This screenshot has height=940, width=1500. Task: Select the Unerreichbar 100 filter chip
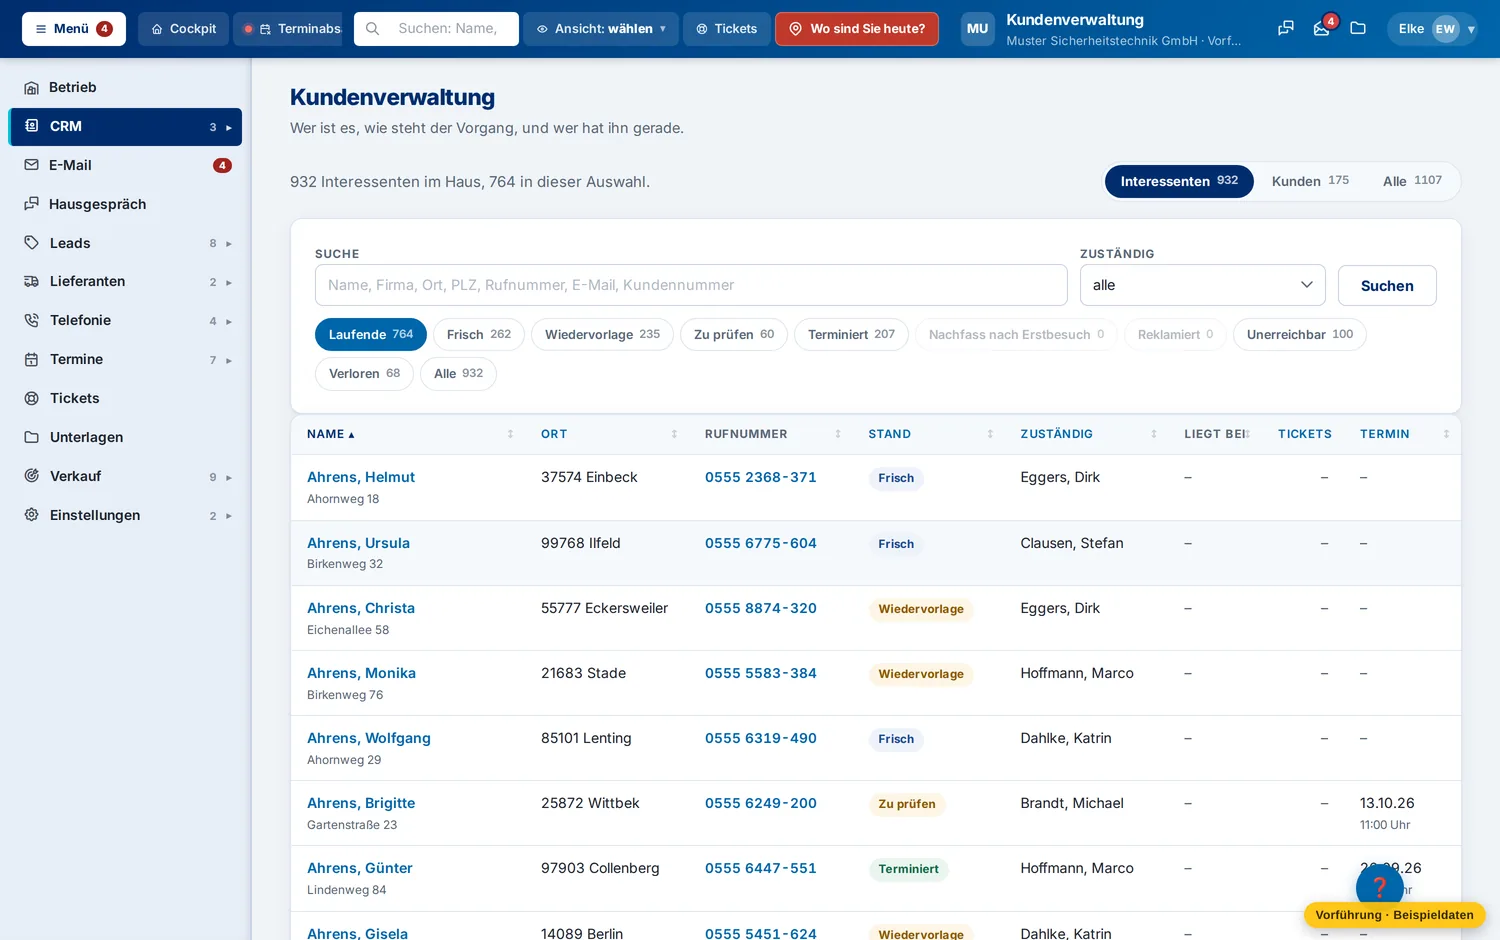(1300, 334)
